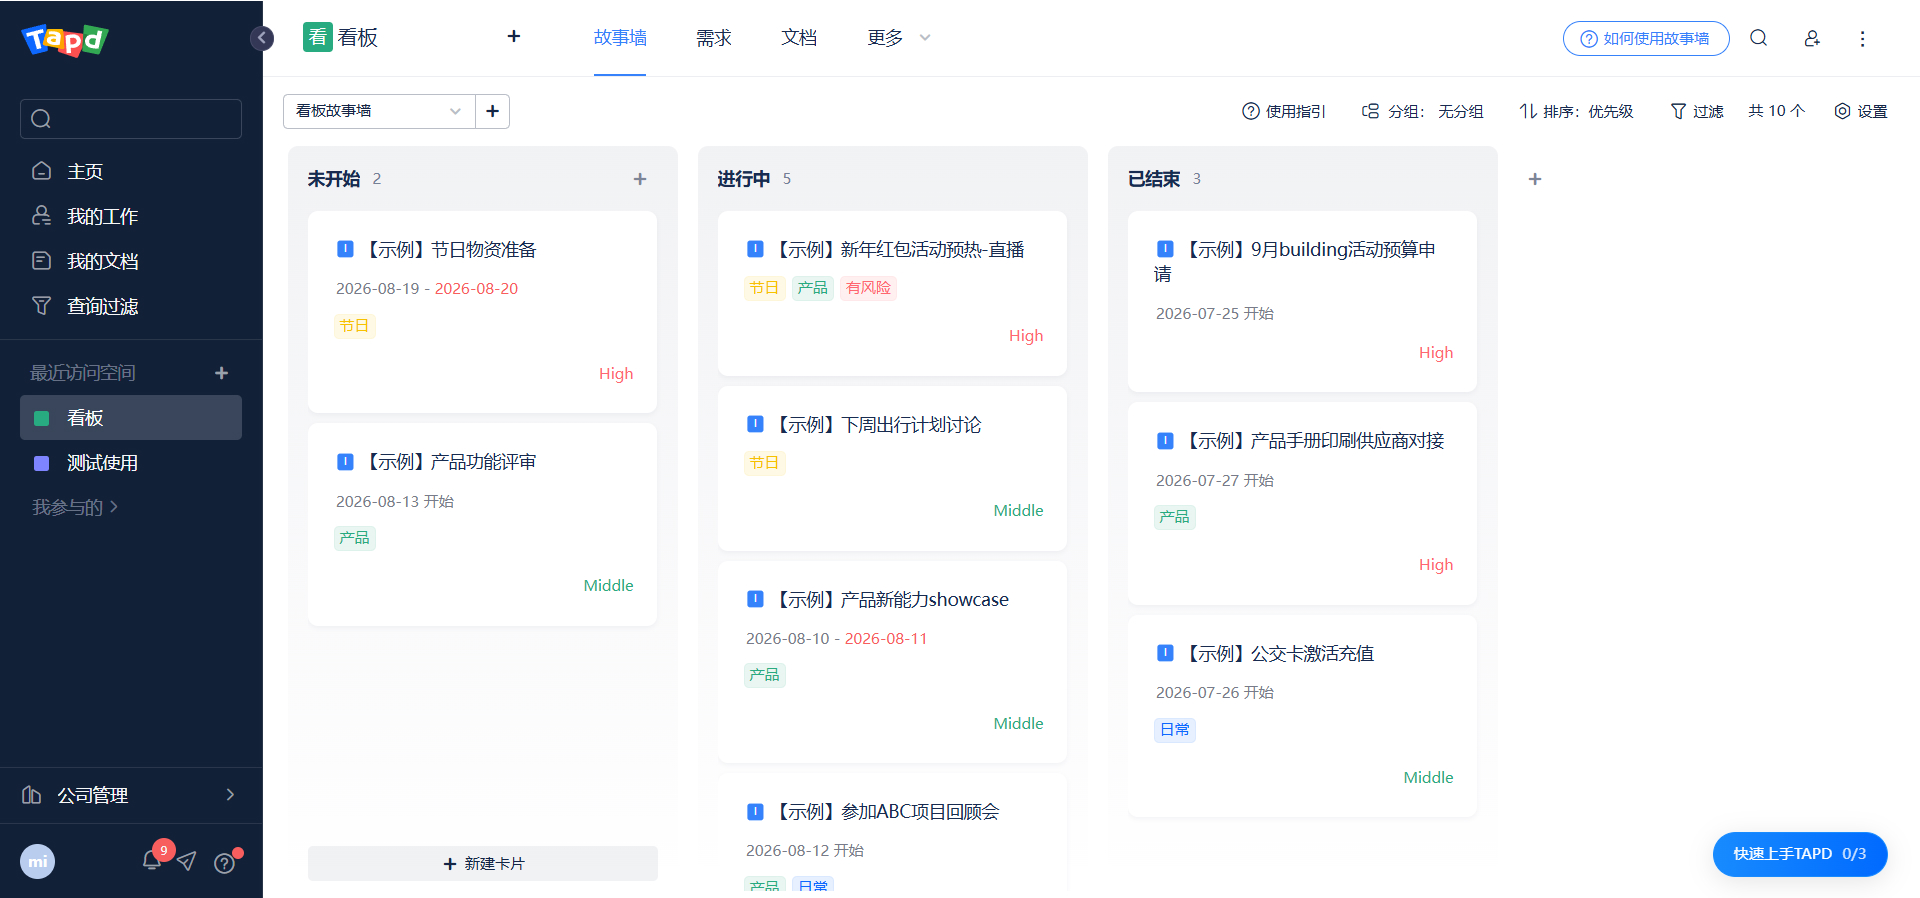Click the sidebar search field
1920x898 pixels.
pyautogui.click(x=131, y=119)
